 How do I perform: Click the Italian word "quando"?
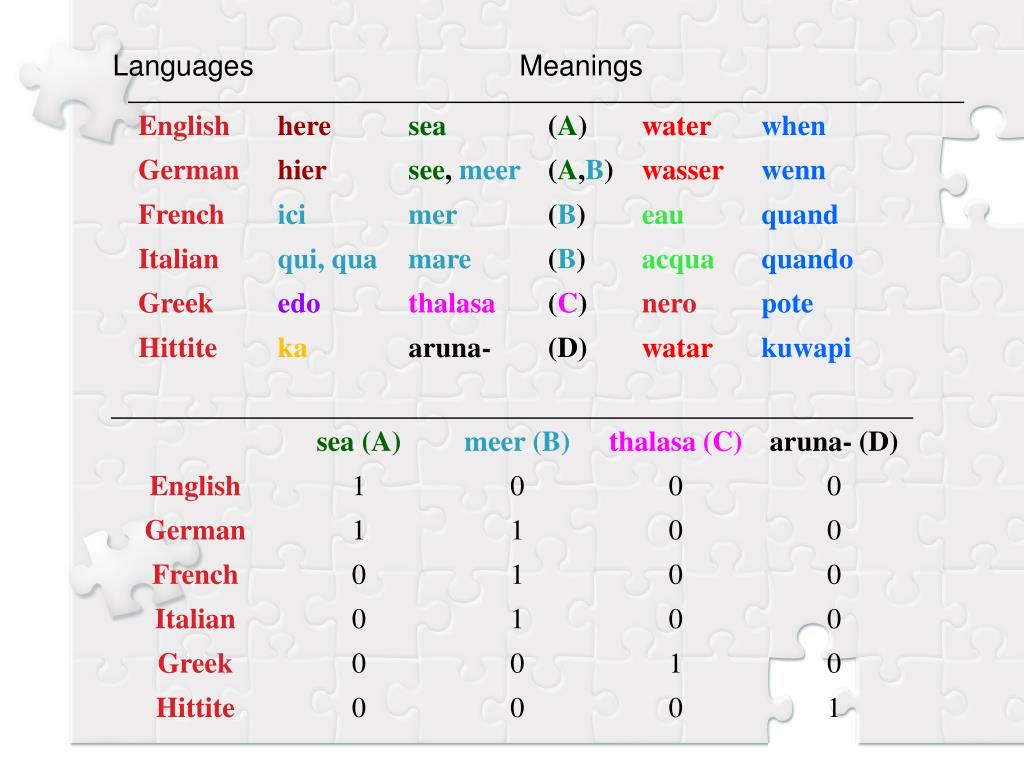pyautogui.click(x=807, y=260)
